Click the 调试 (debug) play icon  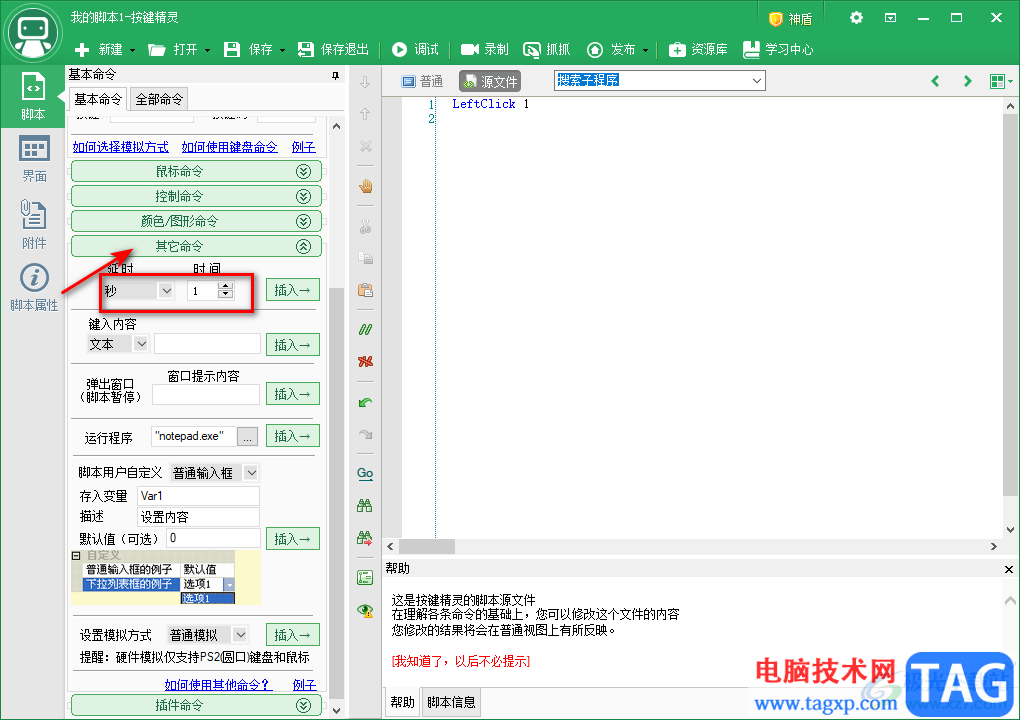coord(400,49)
